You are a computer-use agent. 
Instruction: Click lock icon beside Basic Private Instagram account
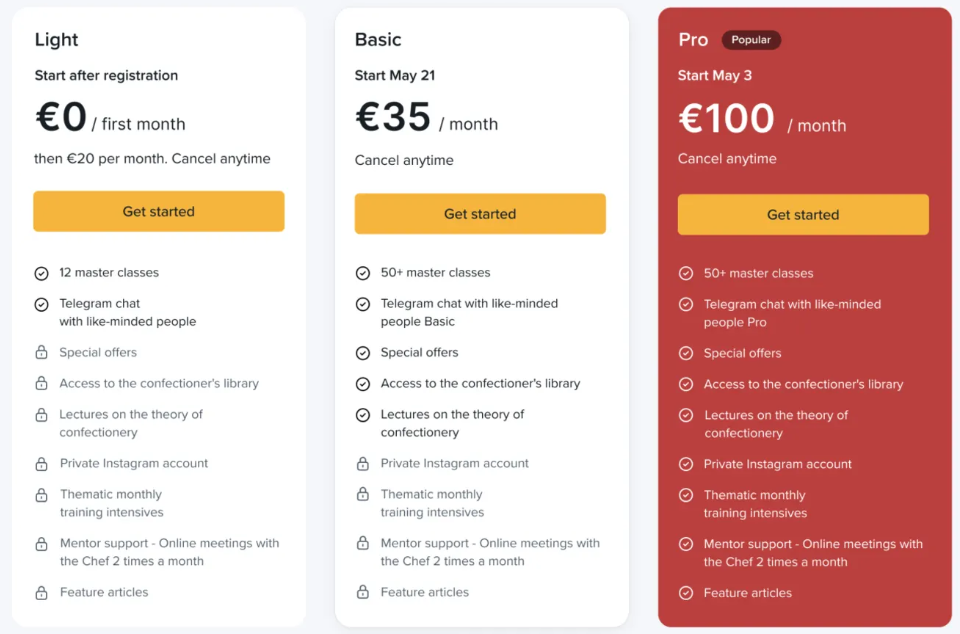(x=362, y=463)
